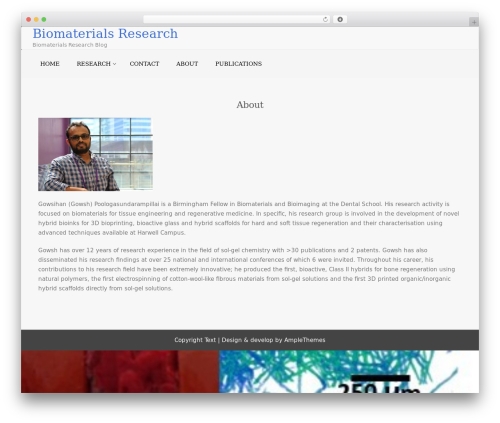Follow the AmpleThemes footer link
Screen dimensions: 500x423
tap(304, 340)
